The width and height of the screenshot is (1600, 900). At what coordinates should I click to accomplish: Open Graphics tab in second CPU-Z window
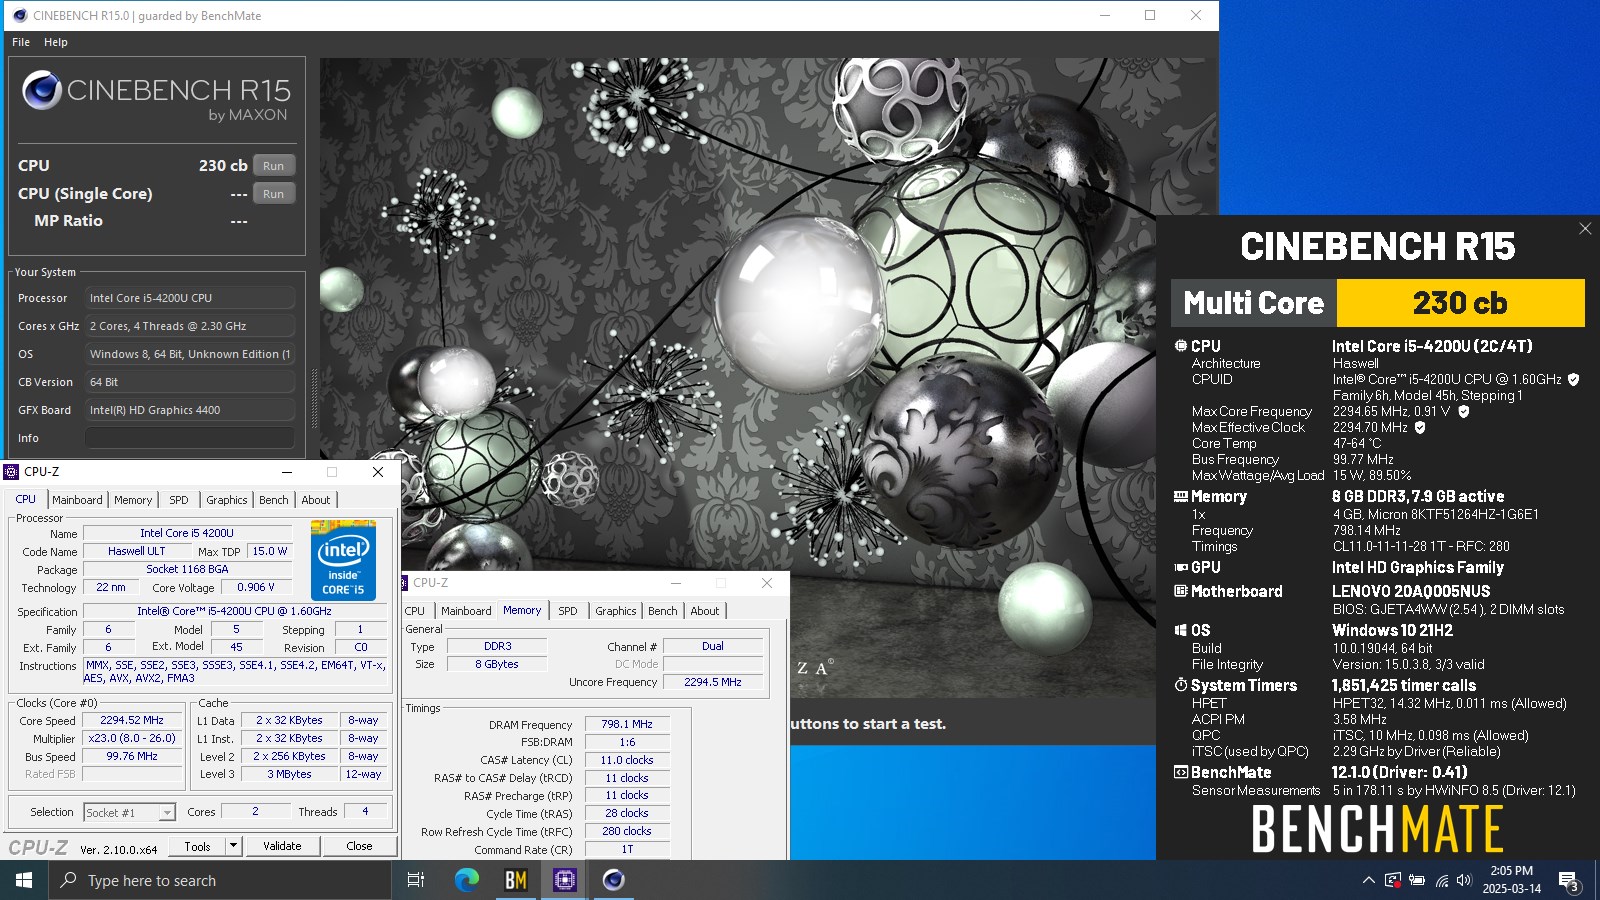pos(616,611)
